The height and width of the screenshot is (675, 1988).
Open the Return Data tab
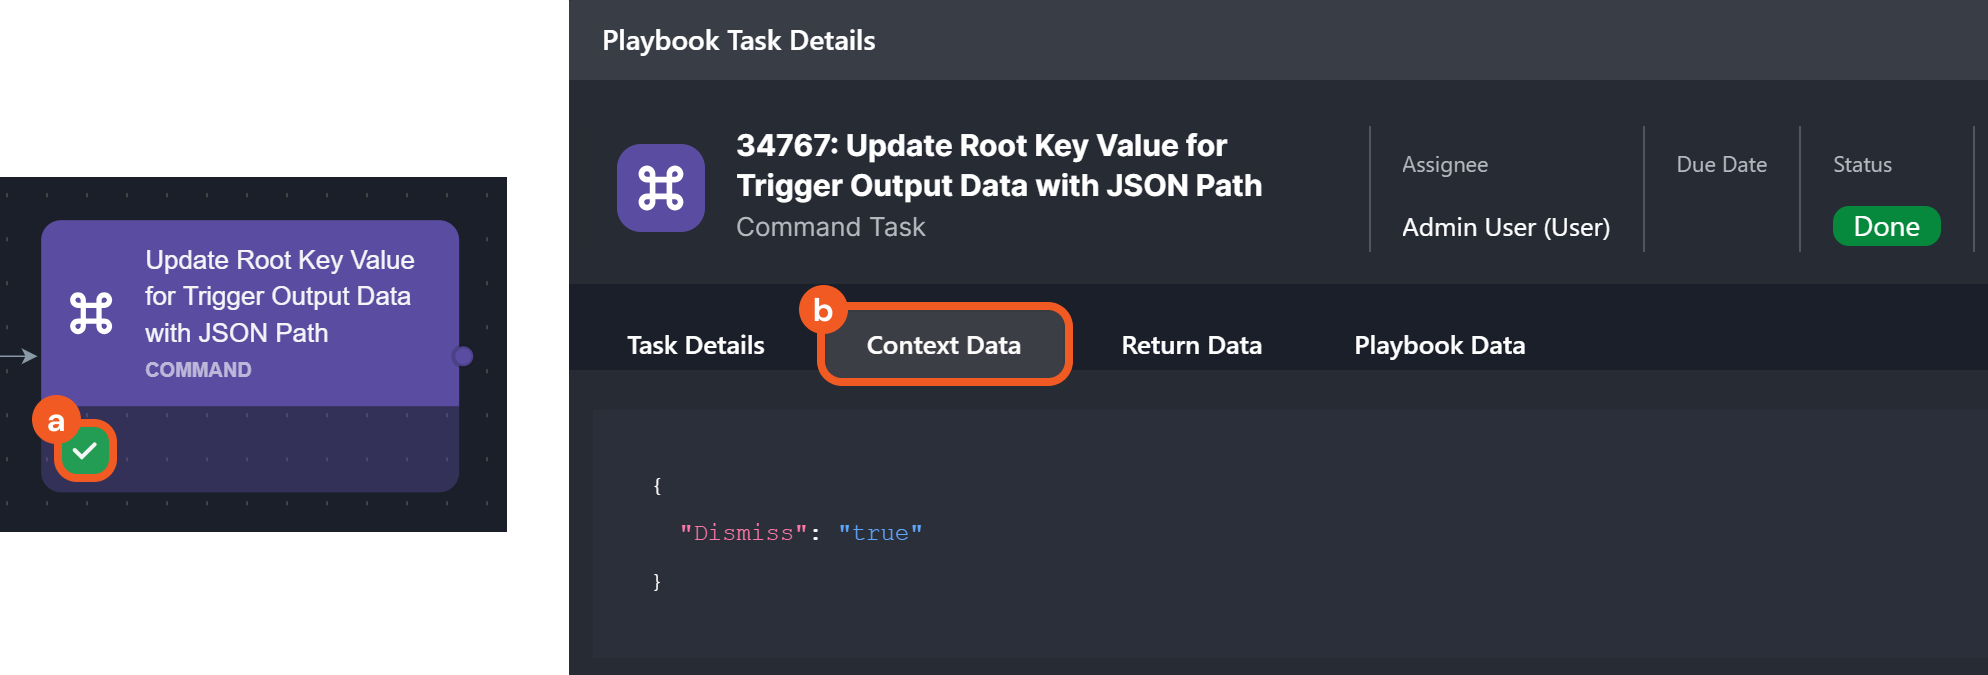(x=1191, y=345)
